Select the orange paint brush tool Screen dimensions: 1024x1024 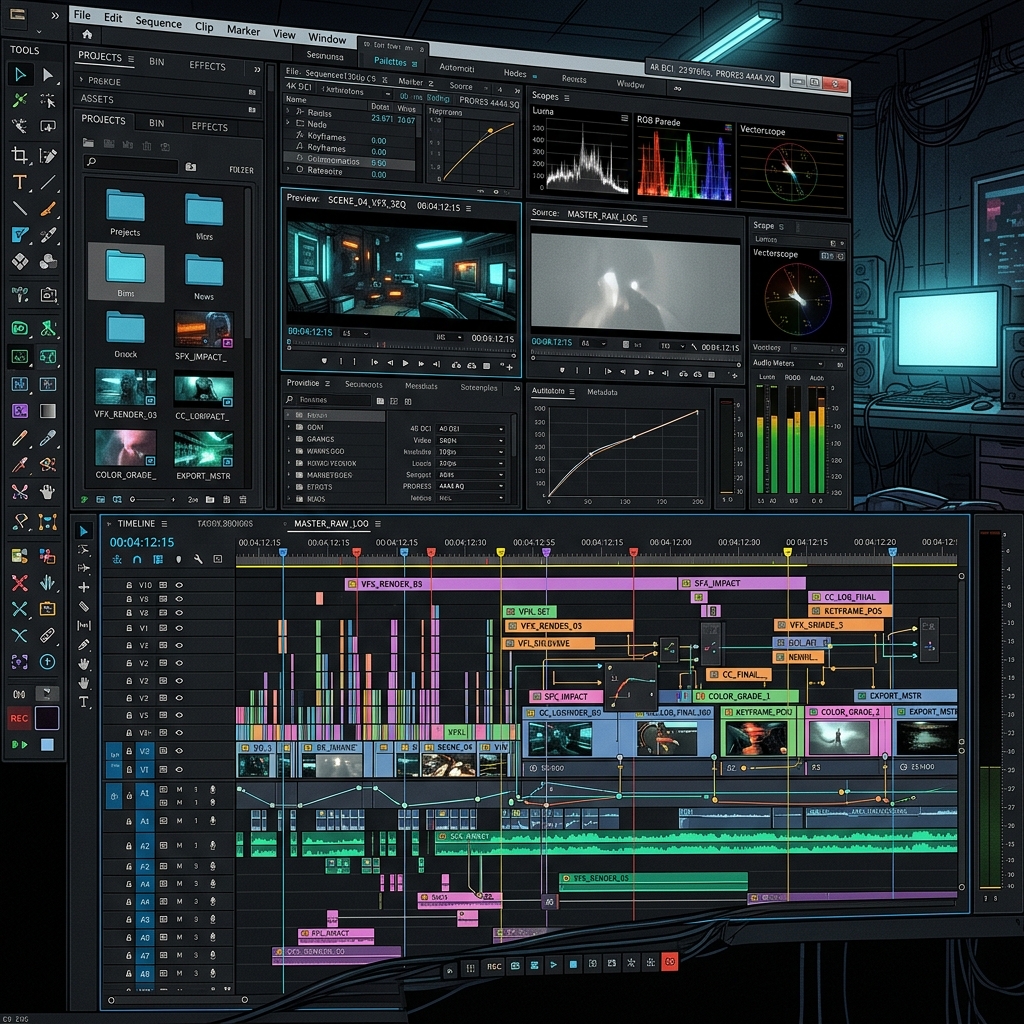pos(48,209)
